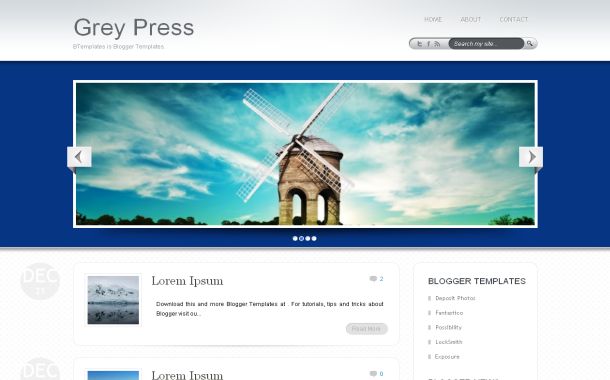Open the Possibility sidebar link
This screenshot has width=610, height=380.
click(x=448, y=327)
